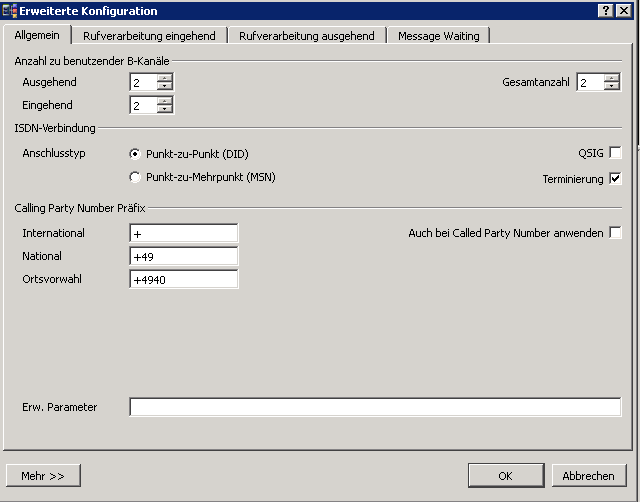Confirm settings with the OK button

[x=506, y=476]
